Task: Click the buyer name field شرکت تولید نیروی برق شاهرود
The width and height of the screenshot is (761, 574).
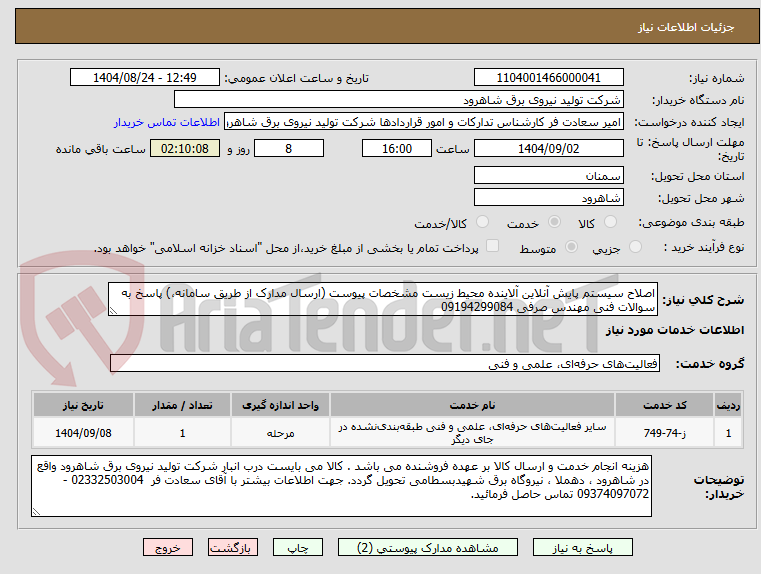Action: (398, 100)
